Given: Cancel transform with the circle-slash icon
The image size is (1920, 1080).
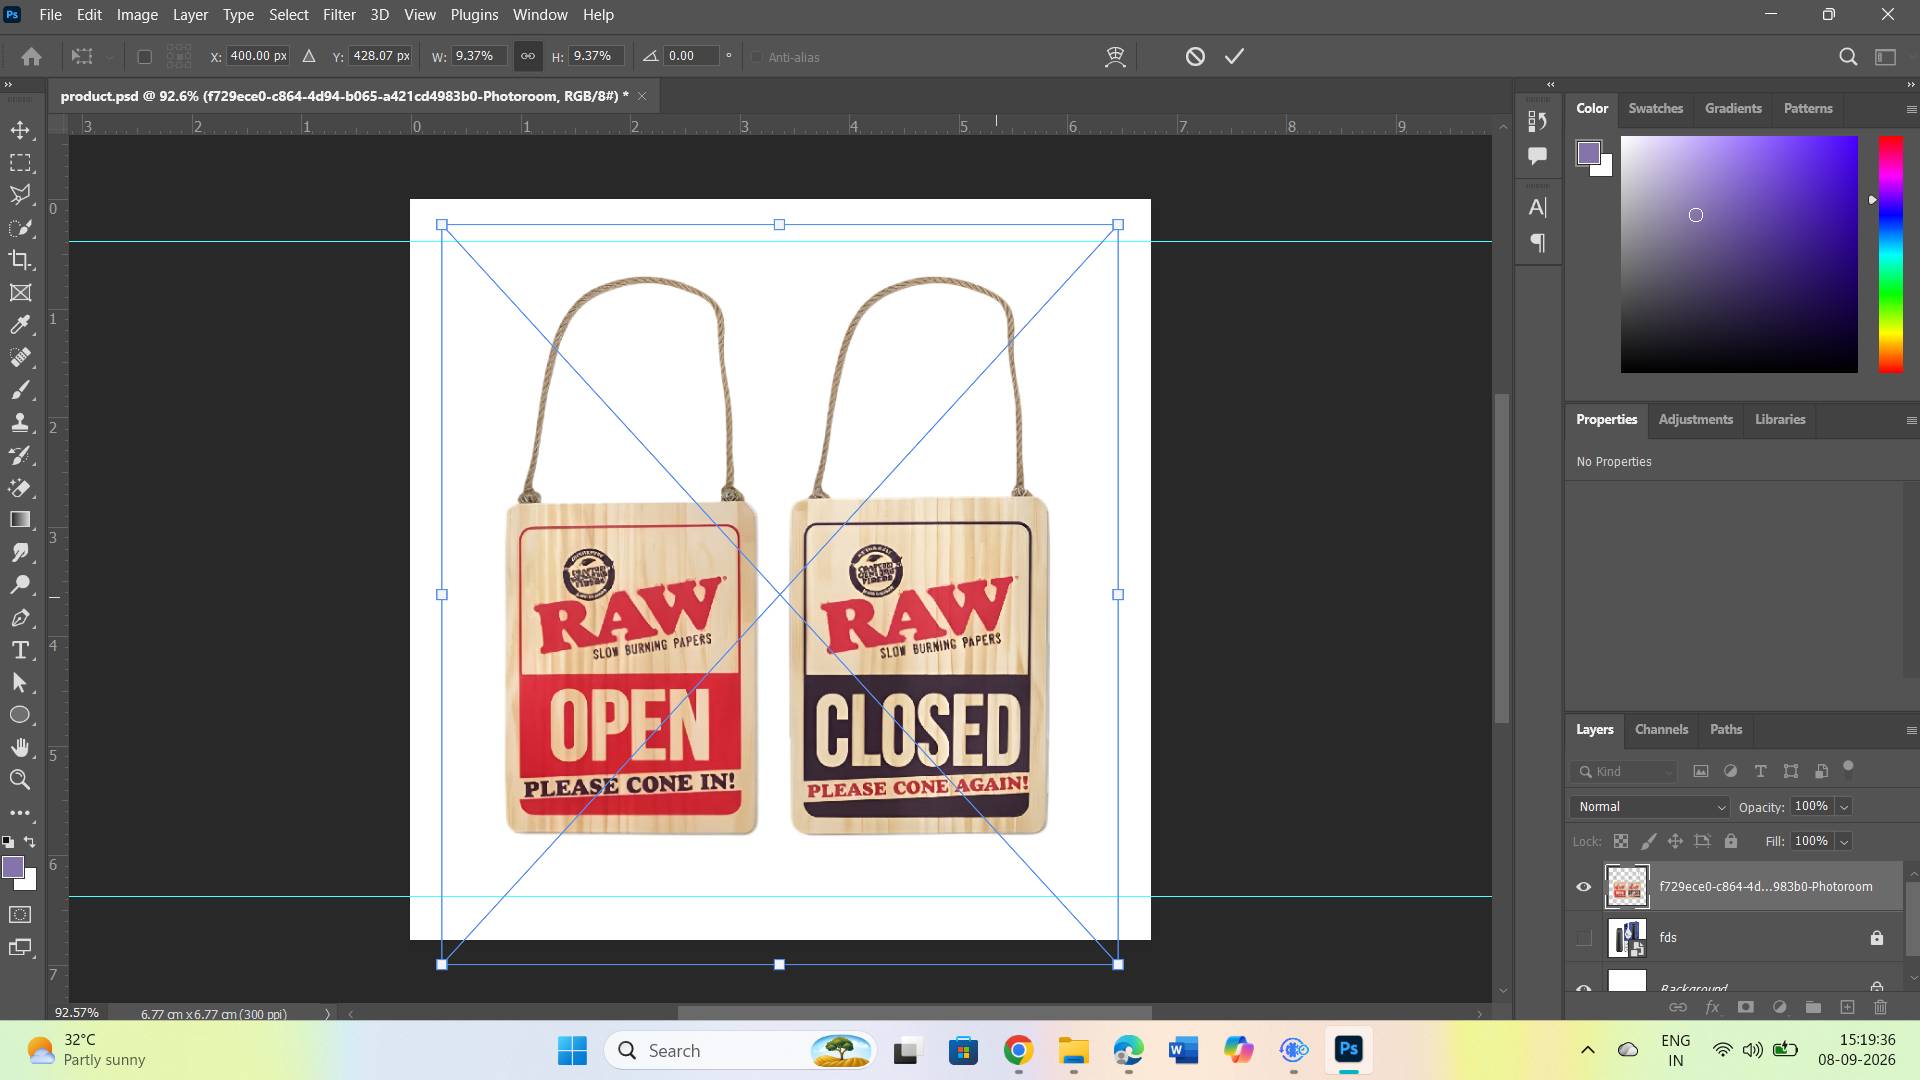Looking at the screenshot, I should [x=1195, y=57].
